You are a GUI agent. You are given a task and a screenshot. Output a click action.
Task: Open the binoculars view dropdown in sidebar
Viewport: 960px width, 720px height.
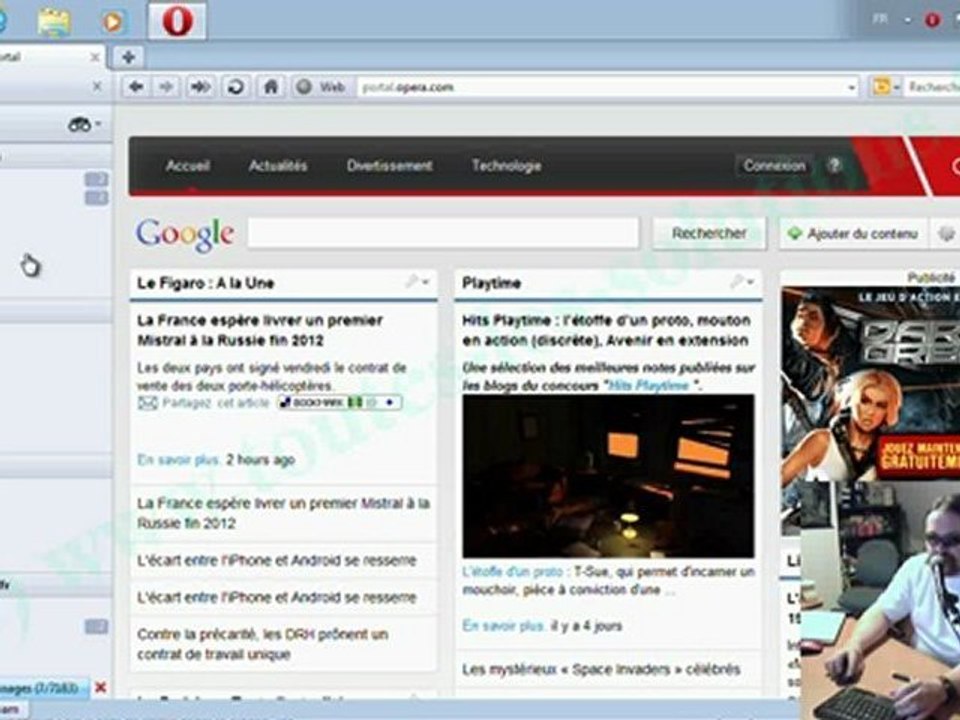(x=84, y=125)
